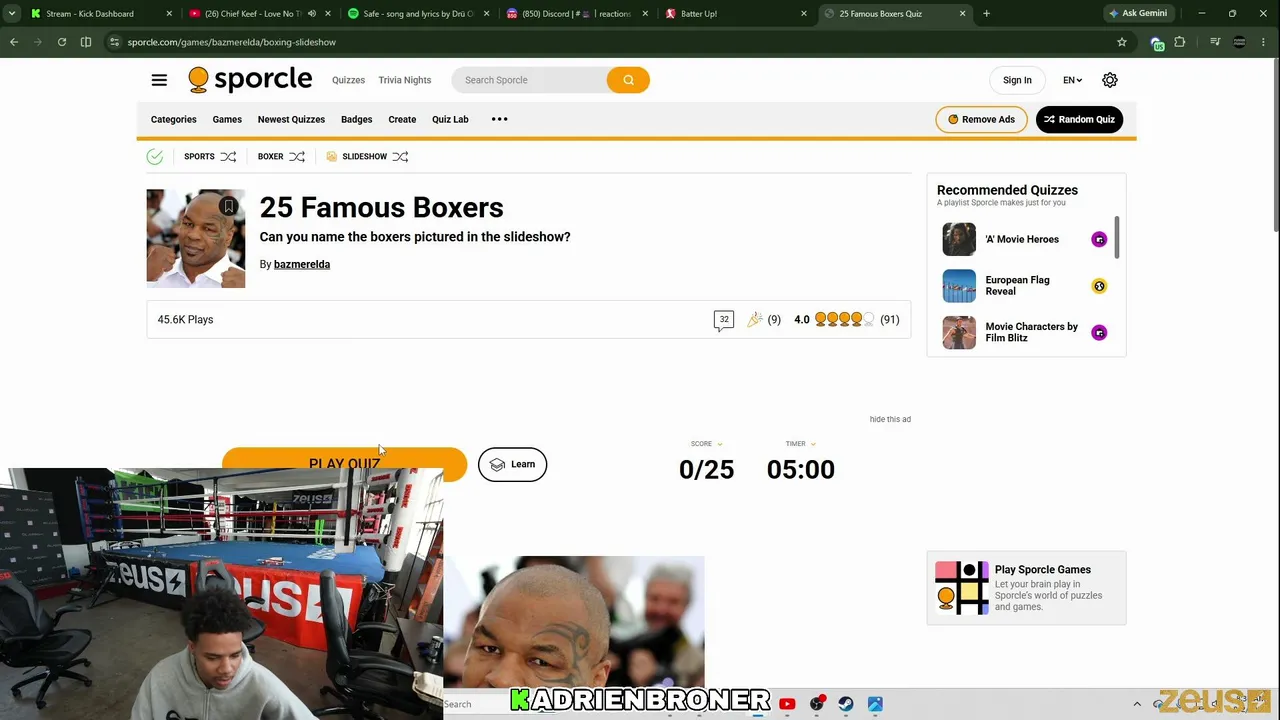
Task: Open the tab search dropdown in browser
Action: point(12,14)
